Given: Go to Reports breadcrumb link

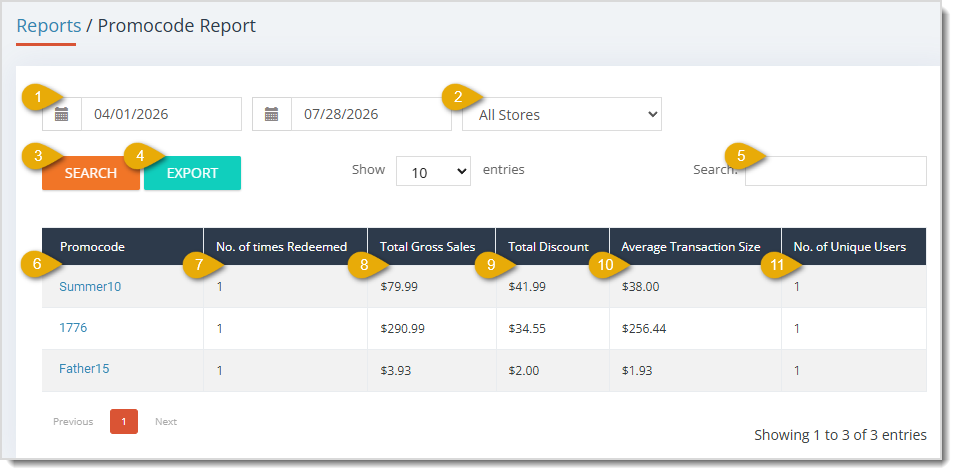Looking at the screenshot, I should pos(49,26).
